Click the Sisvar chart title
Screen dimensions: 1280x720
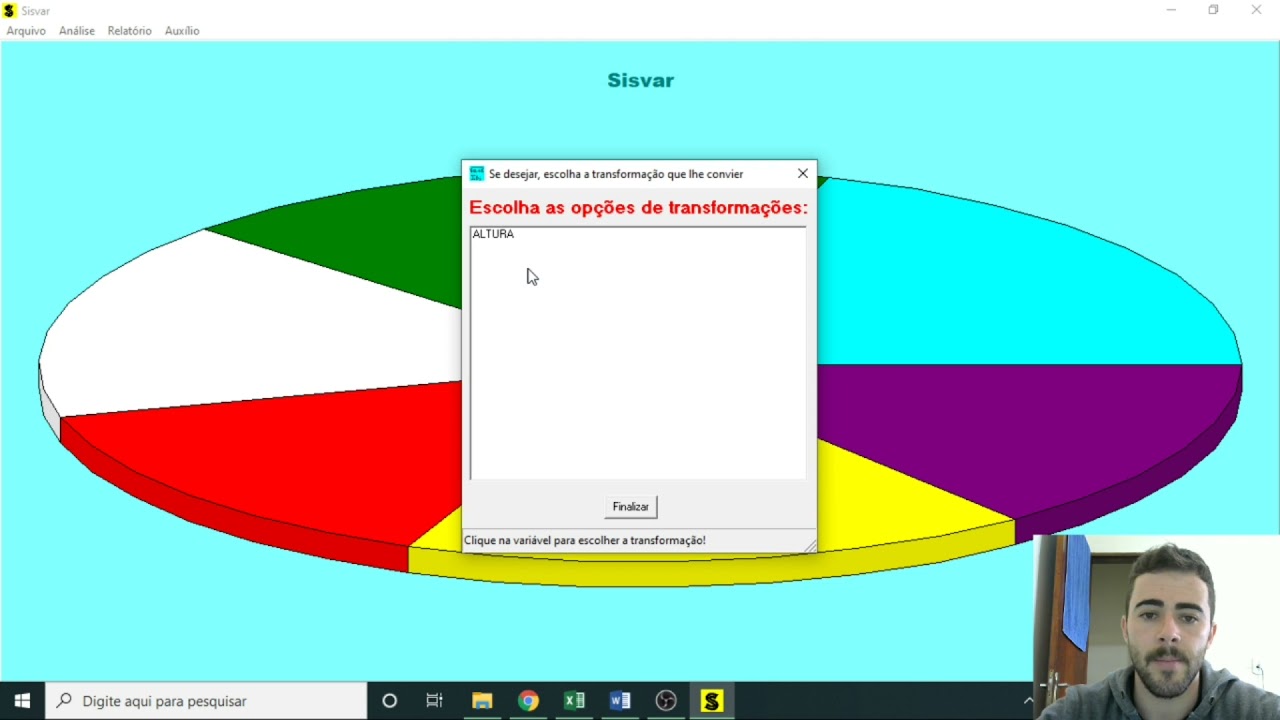tap(641, 80)
